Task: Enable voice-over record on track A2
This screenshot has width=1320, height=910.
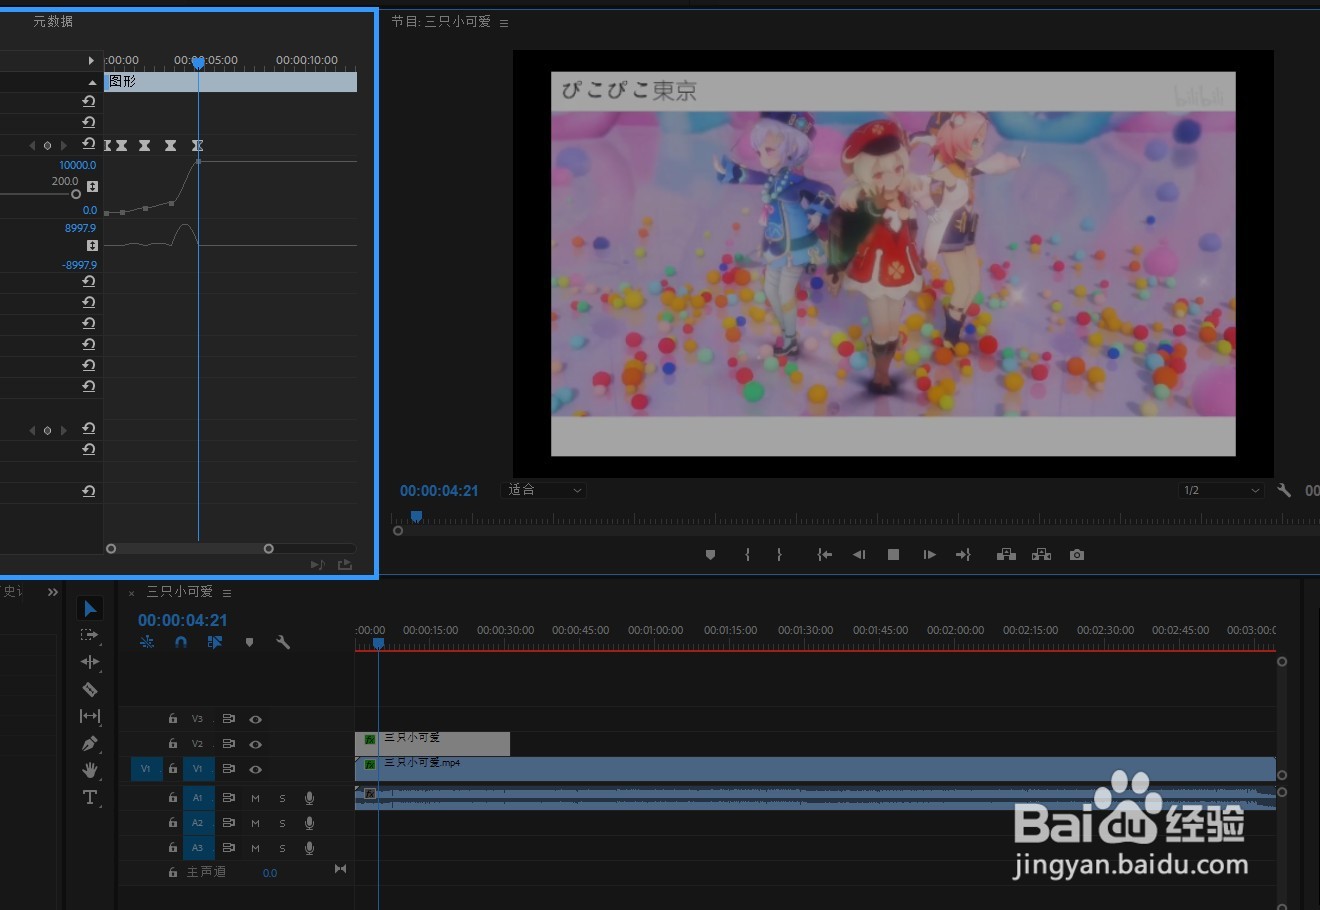Action: [310, 823]
